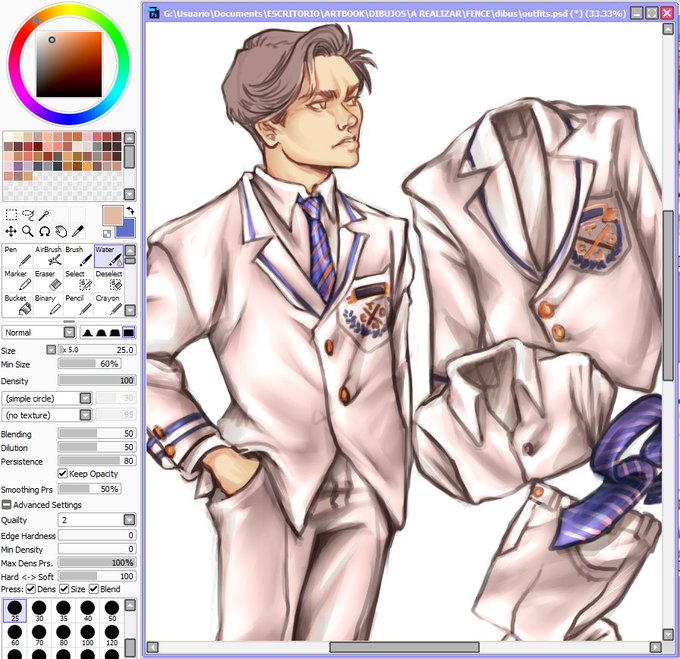
Task: Click the Min Density value field
Action: (97, 549)
